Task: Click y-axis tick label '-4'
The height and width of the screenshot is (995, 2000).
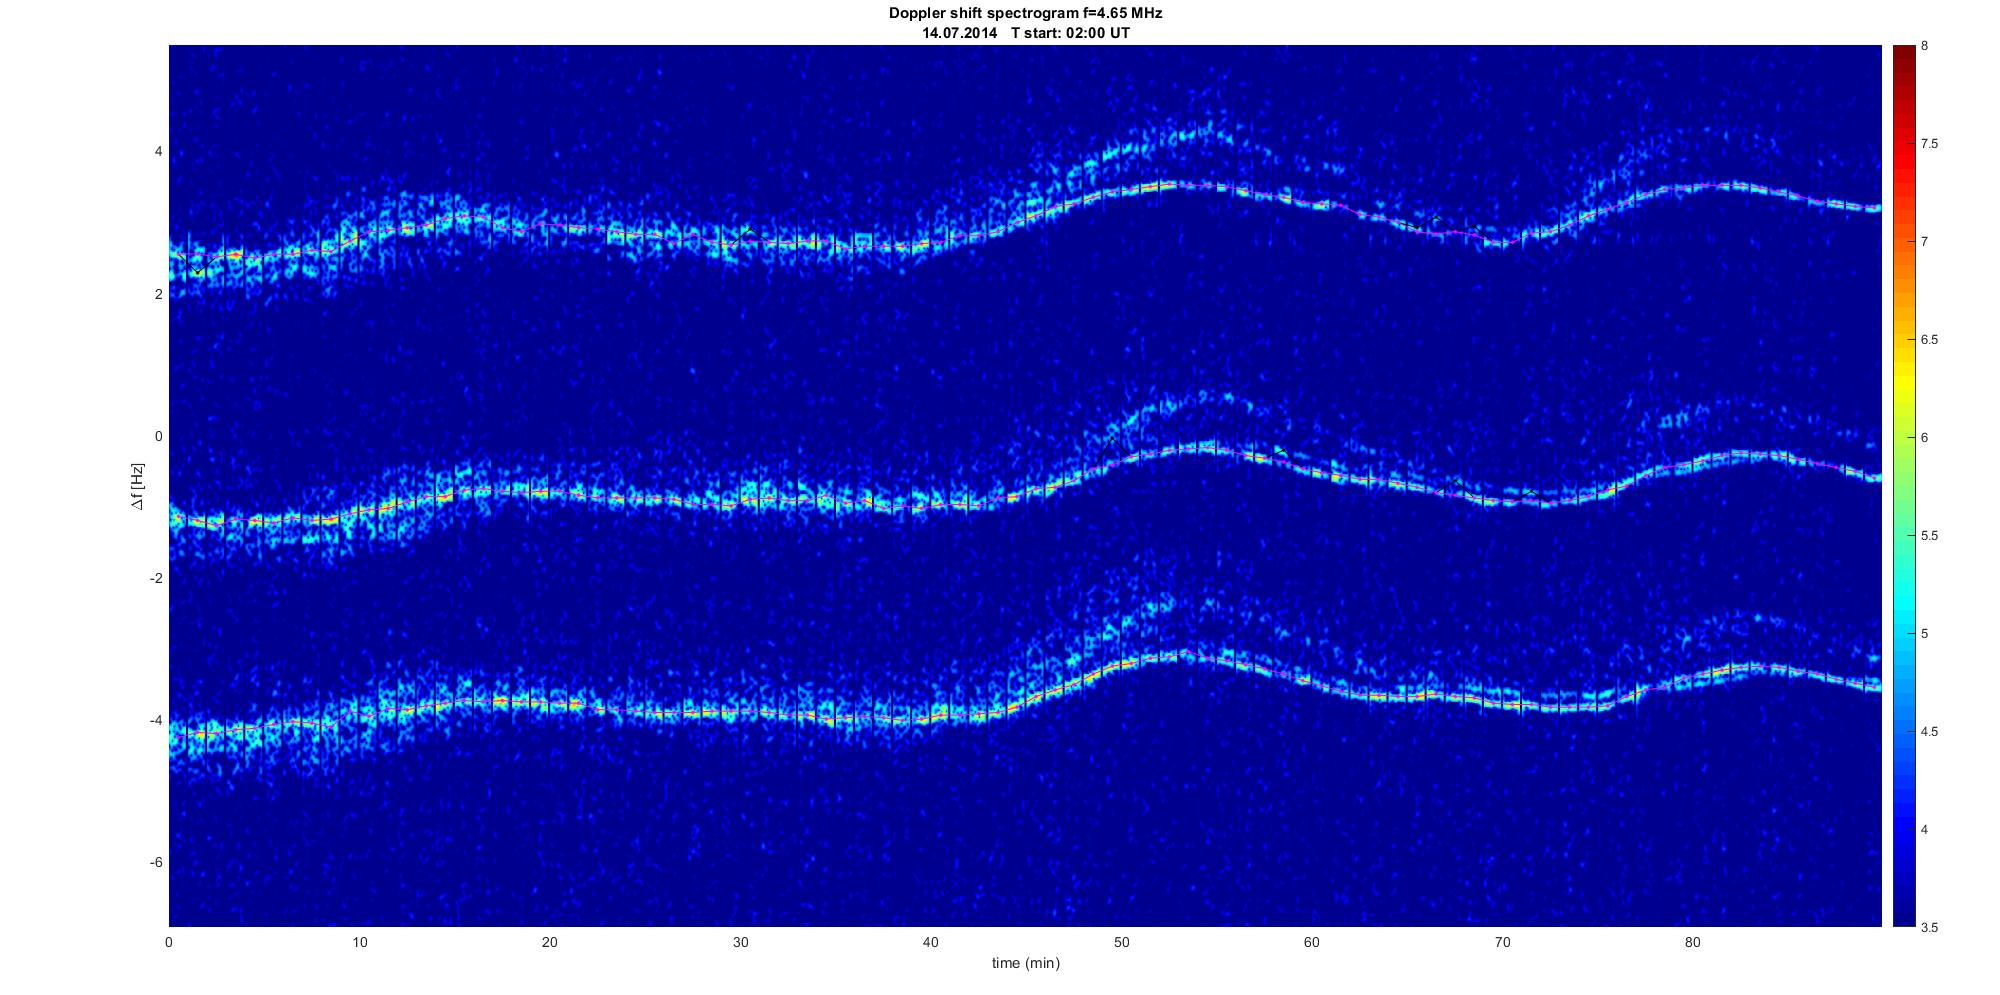Action: 156,721
